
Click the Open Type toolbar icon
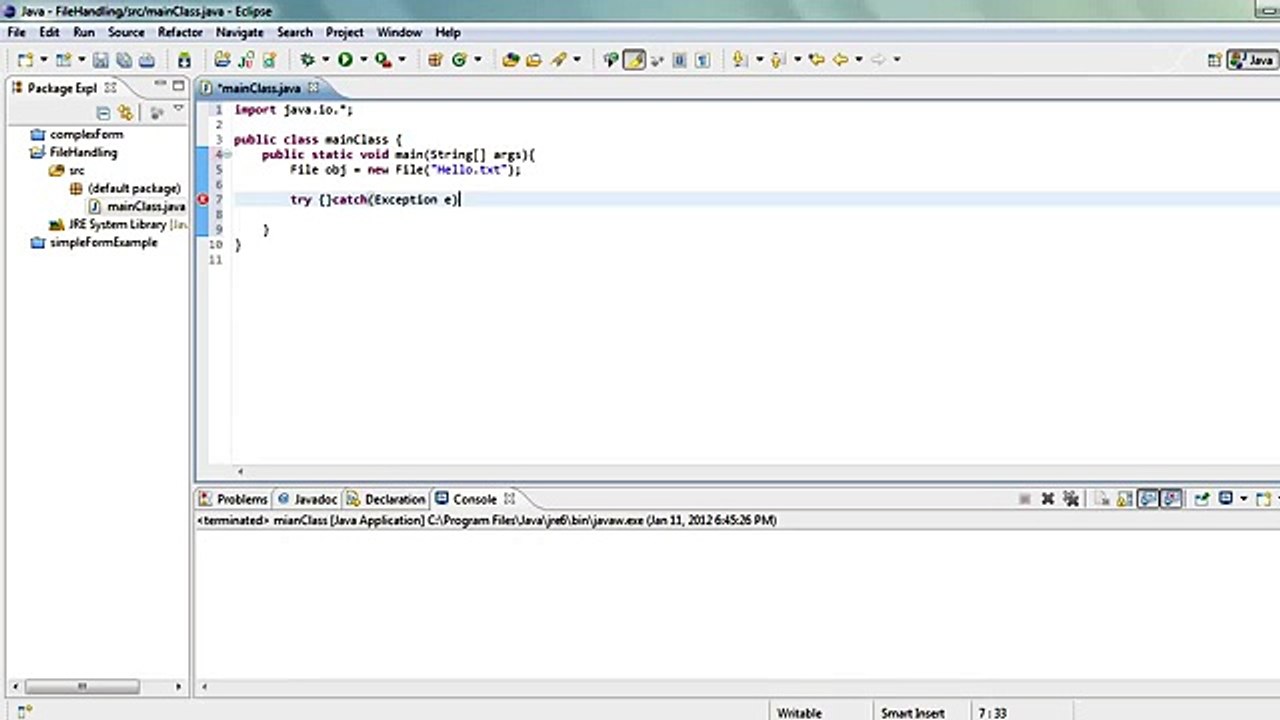coord(510,60)
